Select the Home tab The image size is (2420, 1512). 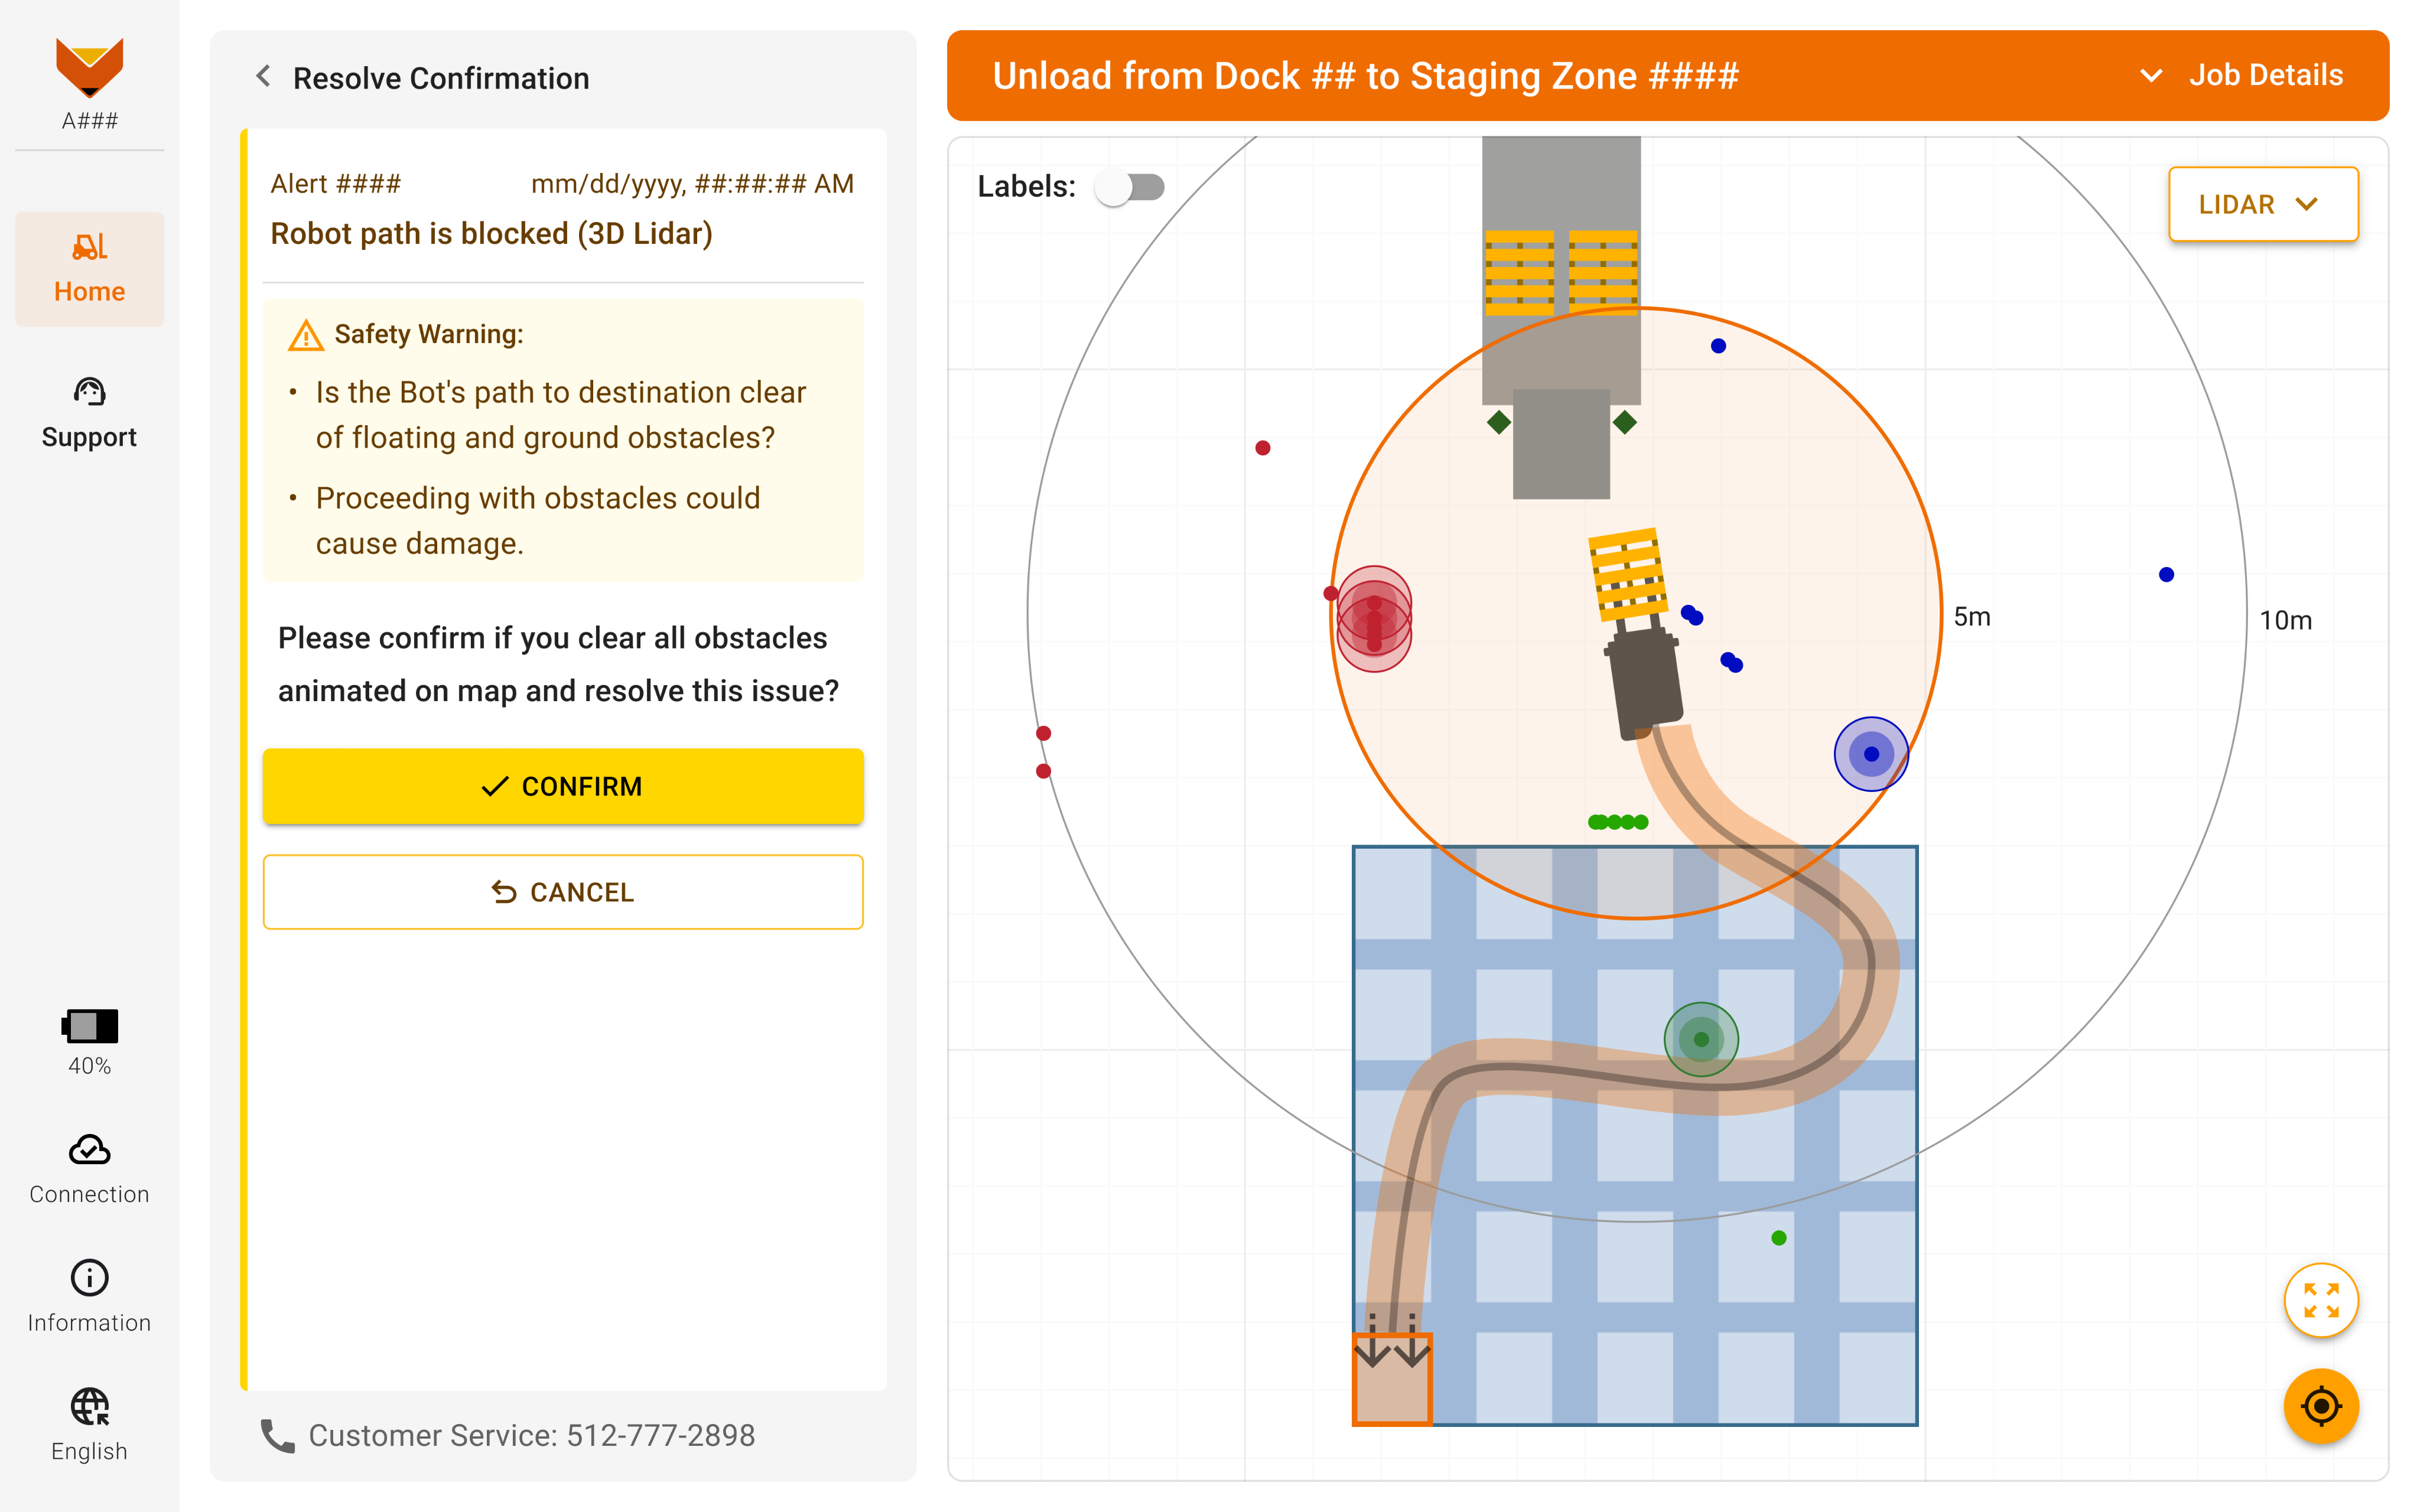pyautogui.click(x=89, y=268)
